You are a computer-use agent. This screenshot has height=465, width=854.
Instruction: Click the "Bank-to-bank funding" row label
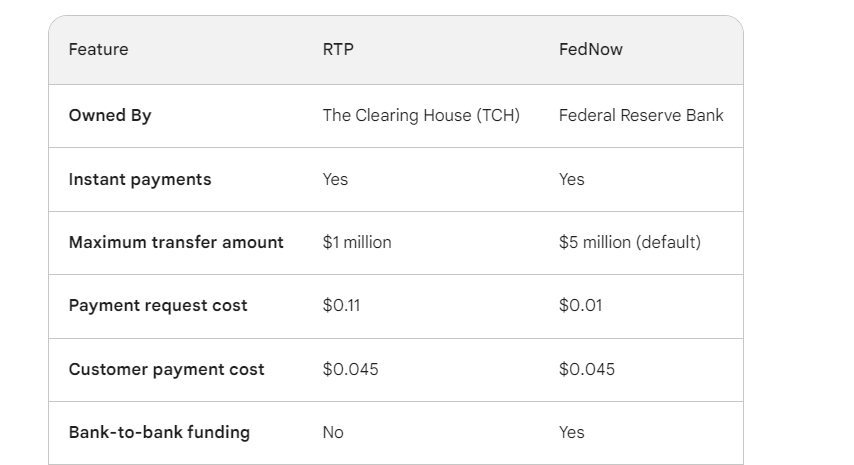pos(159,432)
